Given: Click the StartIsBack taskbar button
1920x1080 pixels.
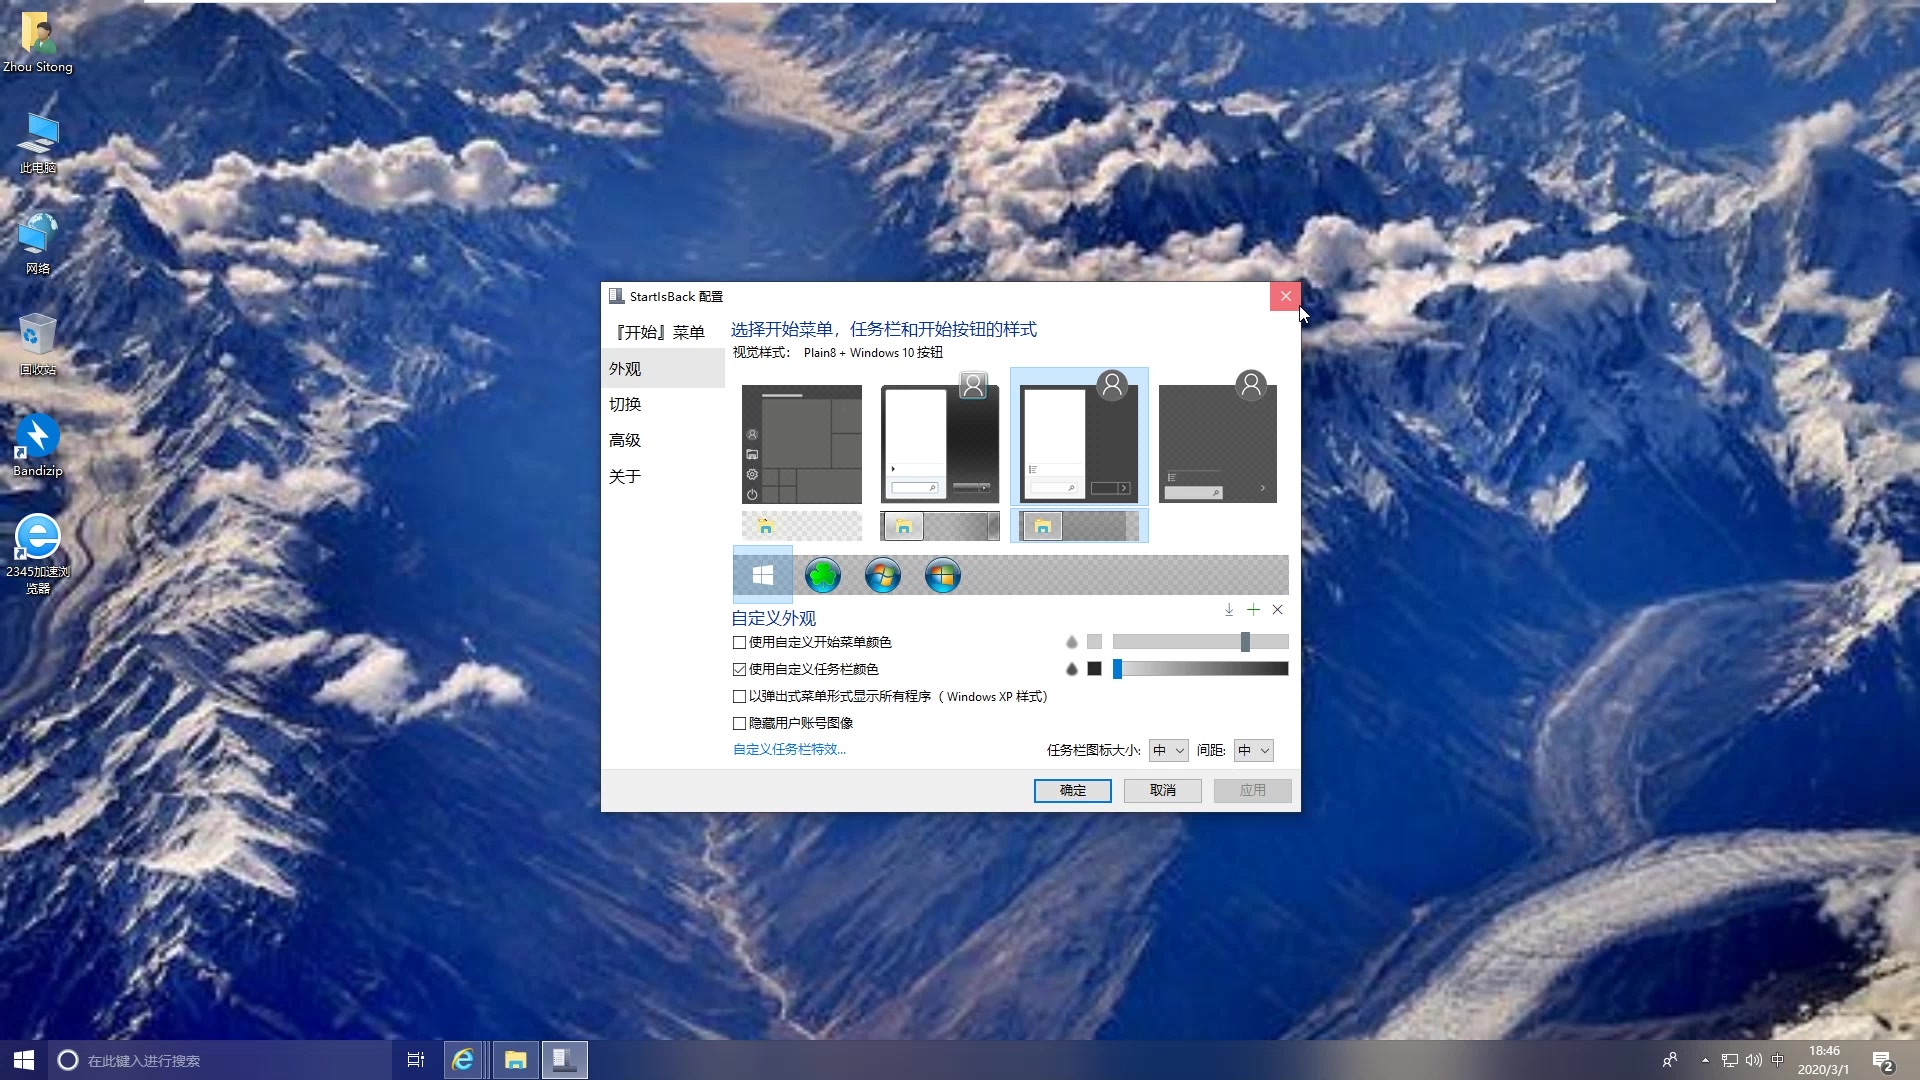Looking at the screenshot, I should [564, 1060].
